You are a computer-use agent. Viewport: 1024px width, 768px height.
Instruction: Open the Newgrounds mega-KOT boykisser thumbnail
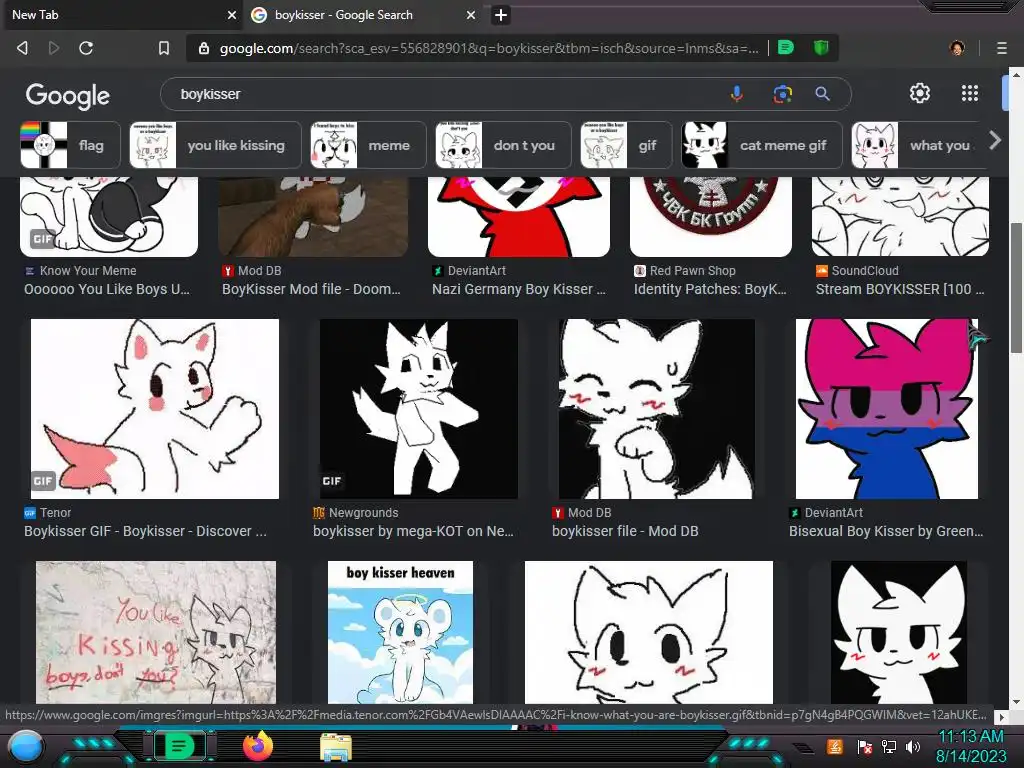419,409
